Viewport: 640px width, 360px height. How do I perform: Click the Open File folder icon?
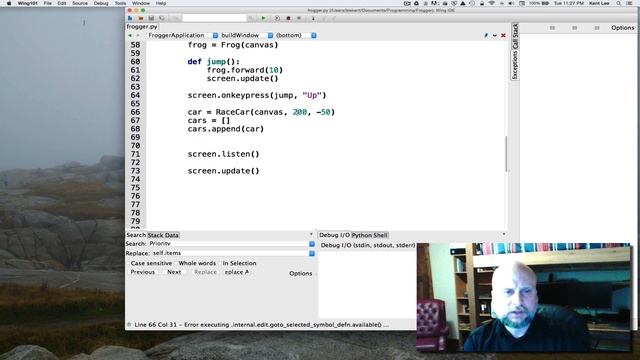click(141, 18)
